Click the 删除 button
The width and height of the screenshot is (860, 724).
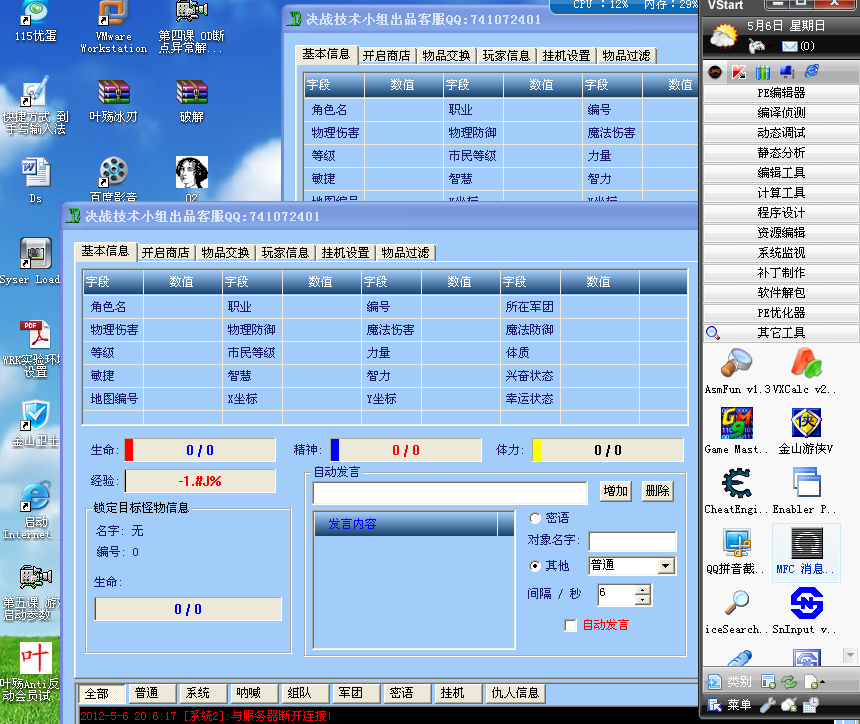pos(657,491)
